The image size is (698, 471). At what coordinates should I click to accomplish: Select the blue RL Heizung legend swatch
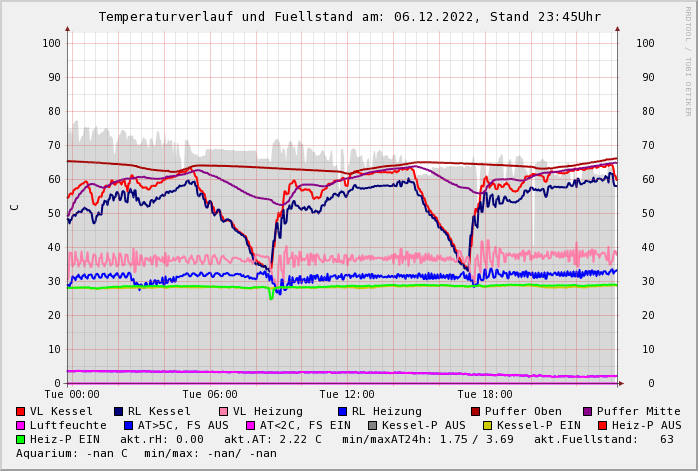(x=342, y=411)
